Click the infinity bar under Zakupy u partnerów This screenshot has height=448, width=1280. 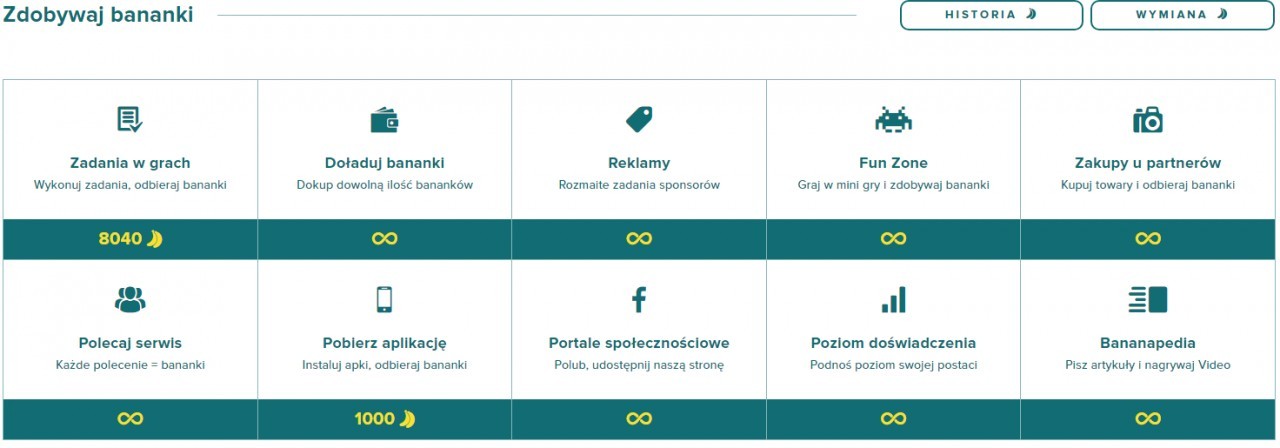click(1148, 239)
